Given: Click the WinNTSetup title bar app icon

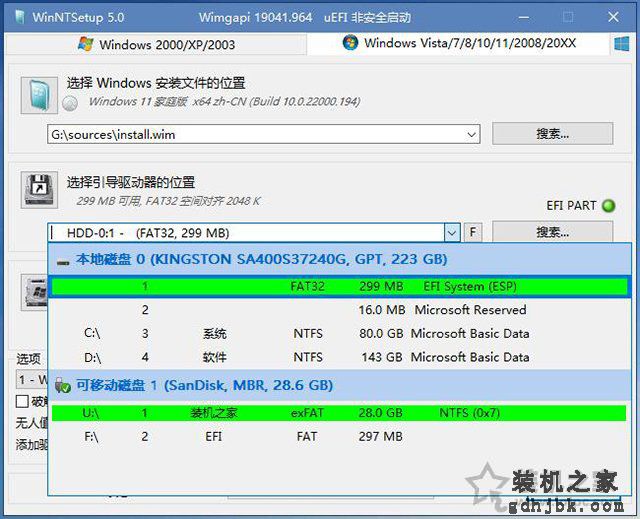Looking at the screenshot, I should [20, 17].
